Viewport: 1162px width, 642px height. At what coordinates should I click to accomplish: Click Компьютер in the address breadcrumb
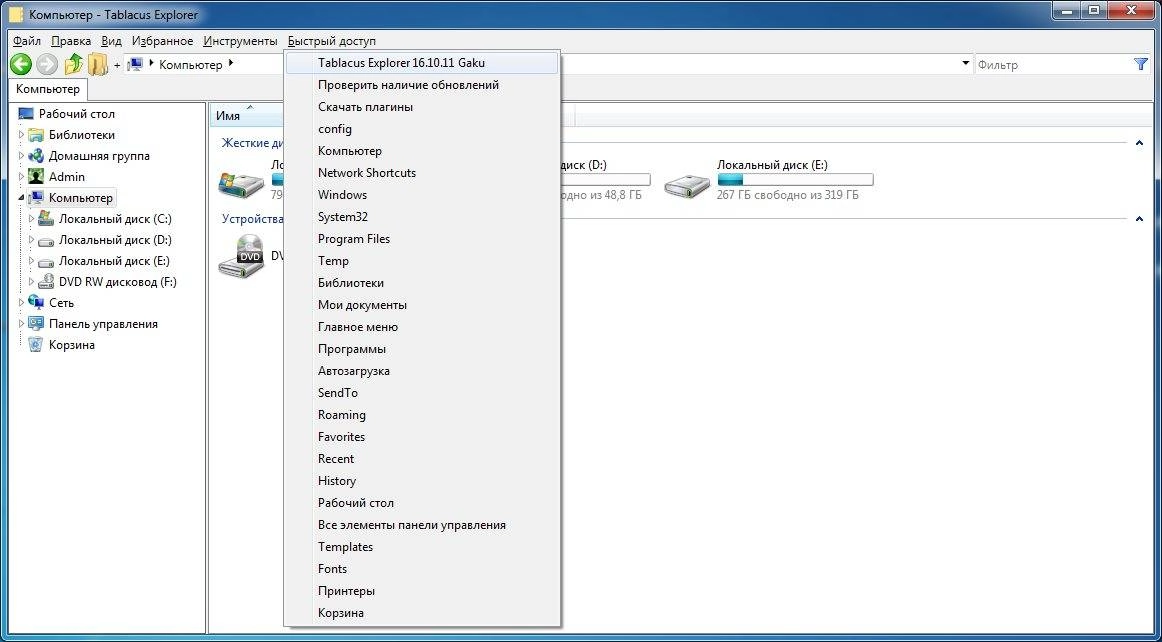pyautogui.click(x=190, y=64)
